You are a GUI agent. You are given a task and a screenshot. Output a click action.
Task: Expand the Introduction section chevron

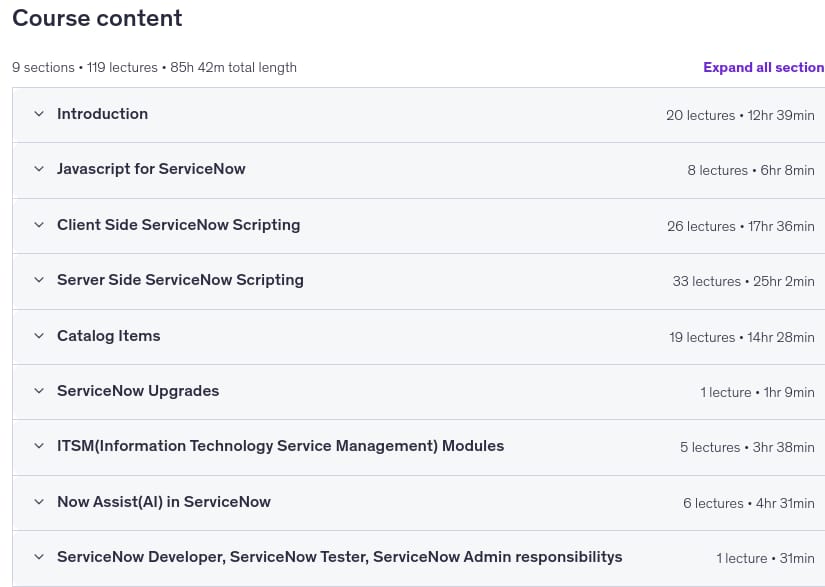[39, 114]
